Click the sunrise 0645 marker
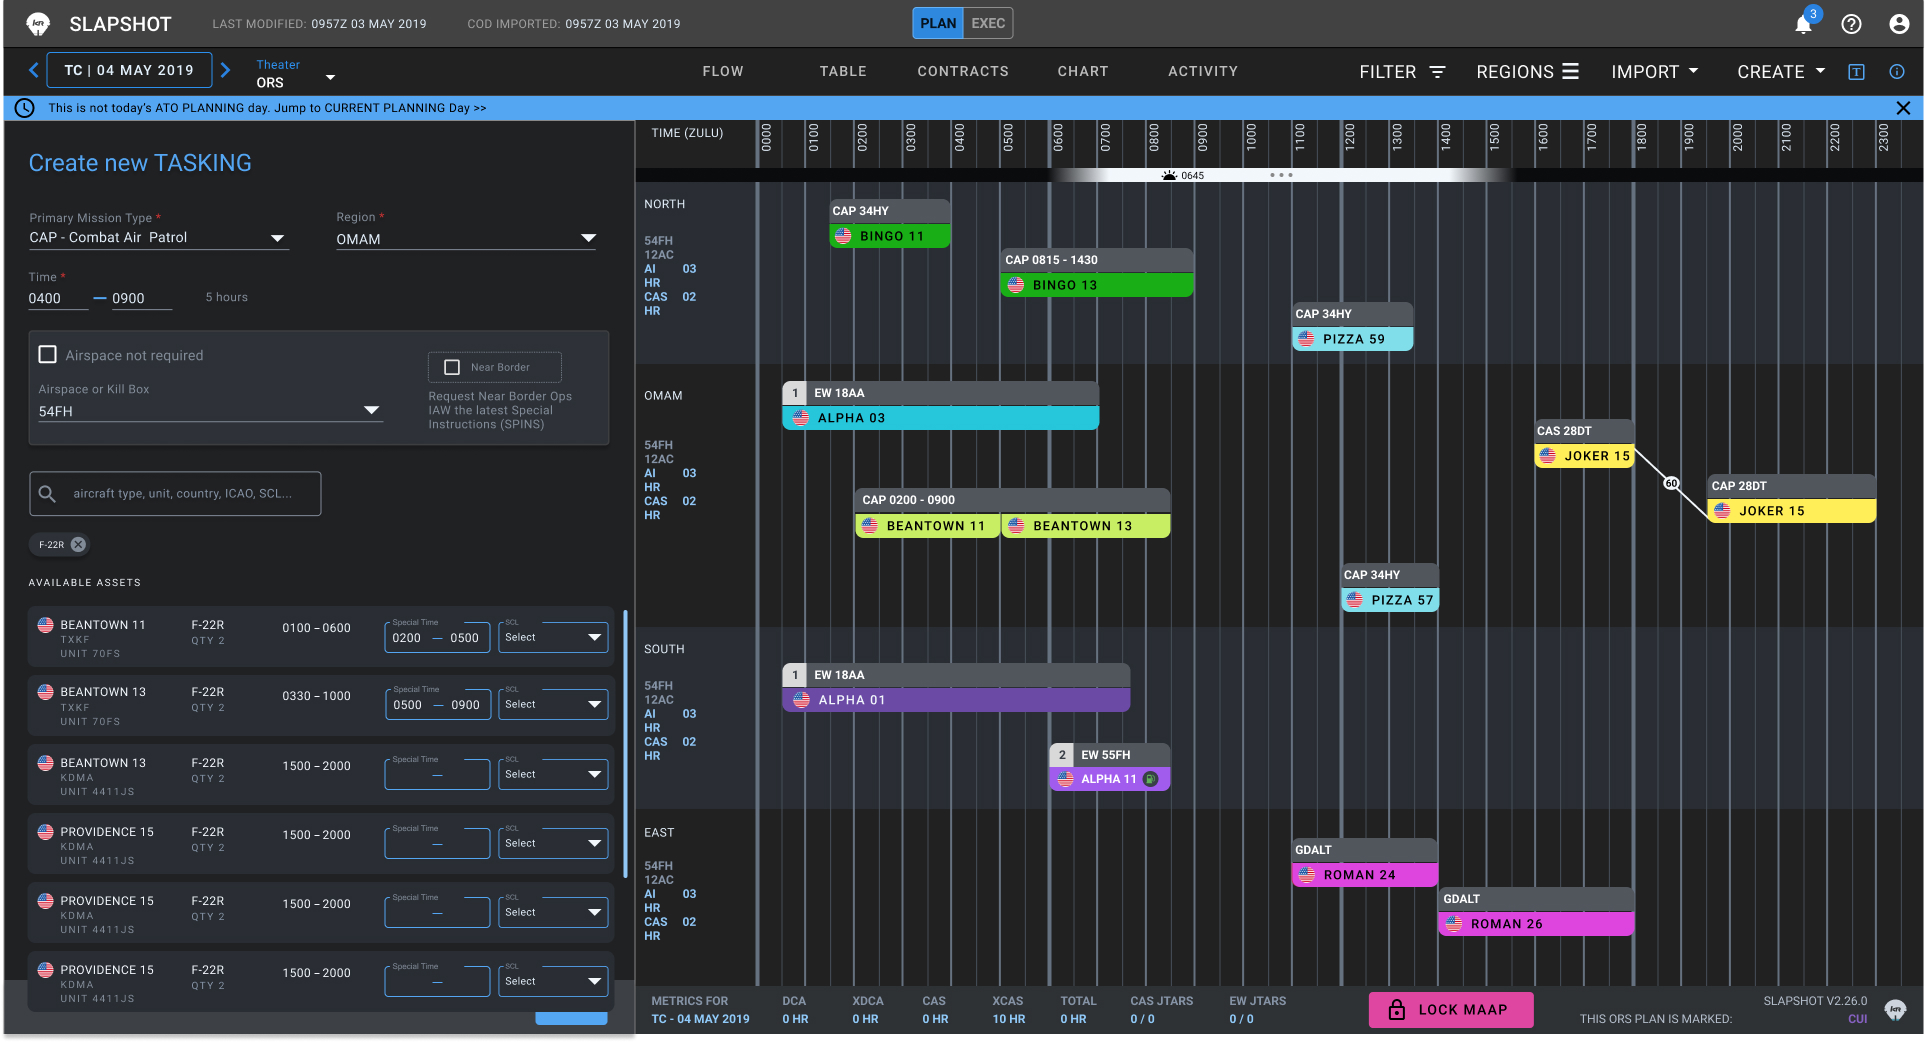This screenshot has height=1042, width=1925. pos(1183,175)
